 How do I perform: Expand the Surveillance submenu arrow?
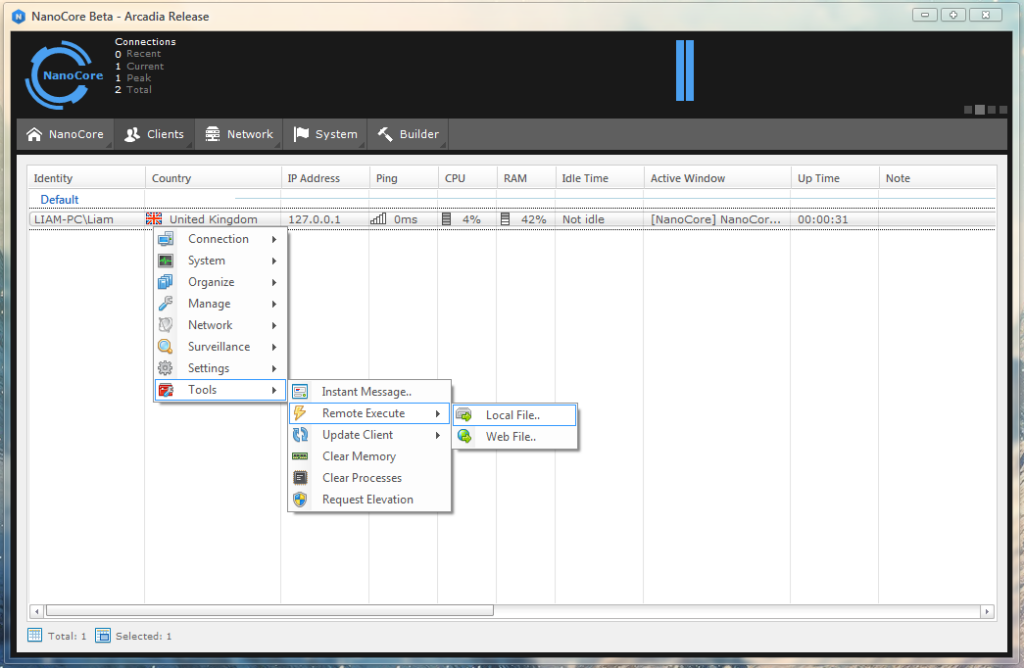pyautogui.click(x=274, y=347)
